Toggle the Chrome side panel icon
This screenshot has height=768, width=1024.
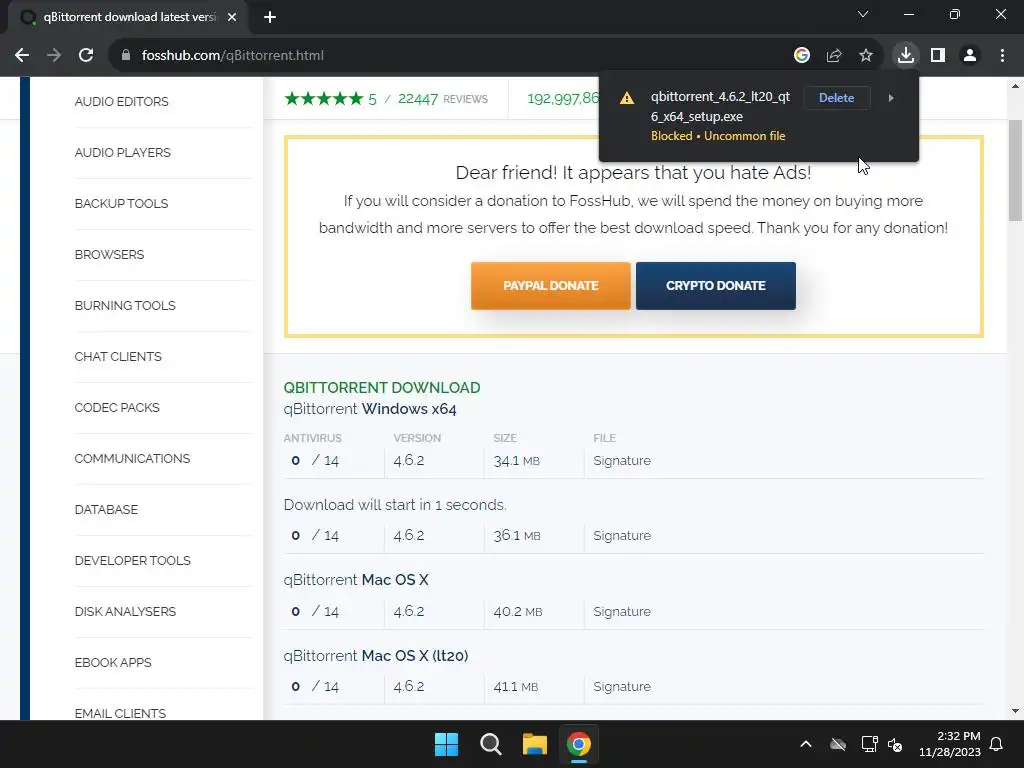tap(938, 56)
